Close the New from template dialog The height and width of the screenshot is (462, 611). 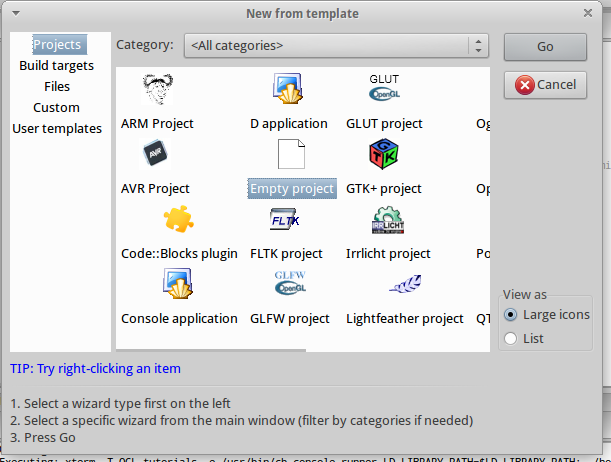click(588, 13)
